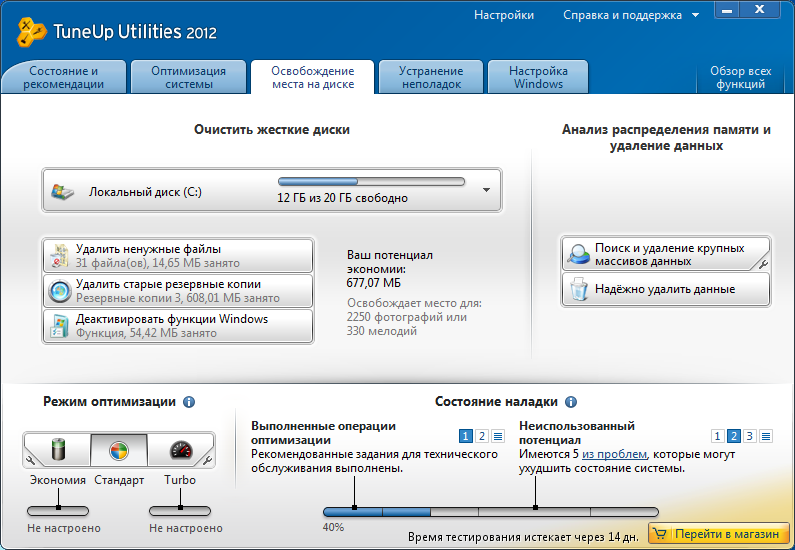Open the Справка и поддержка menu
The width and height of the screenshot is (795, 550).
click(x=622, y=15)
